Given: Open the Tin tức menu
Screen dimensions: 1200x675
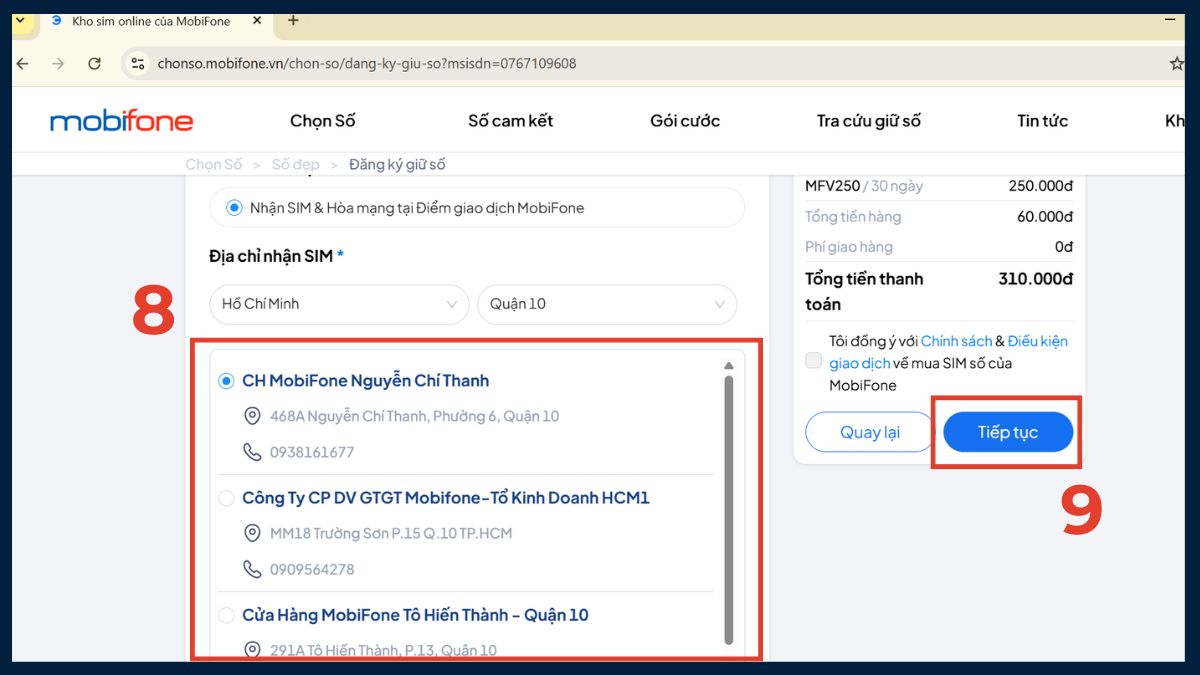Looking at the screenshot, I should pos(1043,121).
